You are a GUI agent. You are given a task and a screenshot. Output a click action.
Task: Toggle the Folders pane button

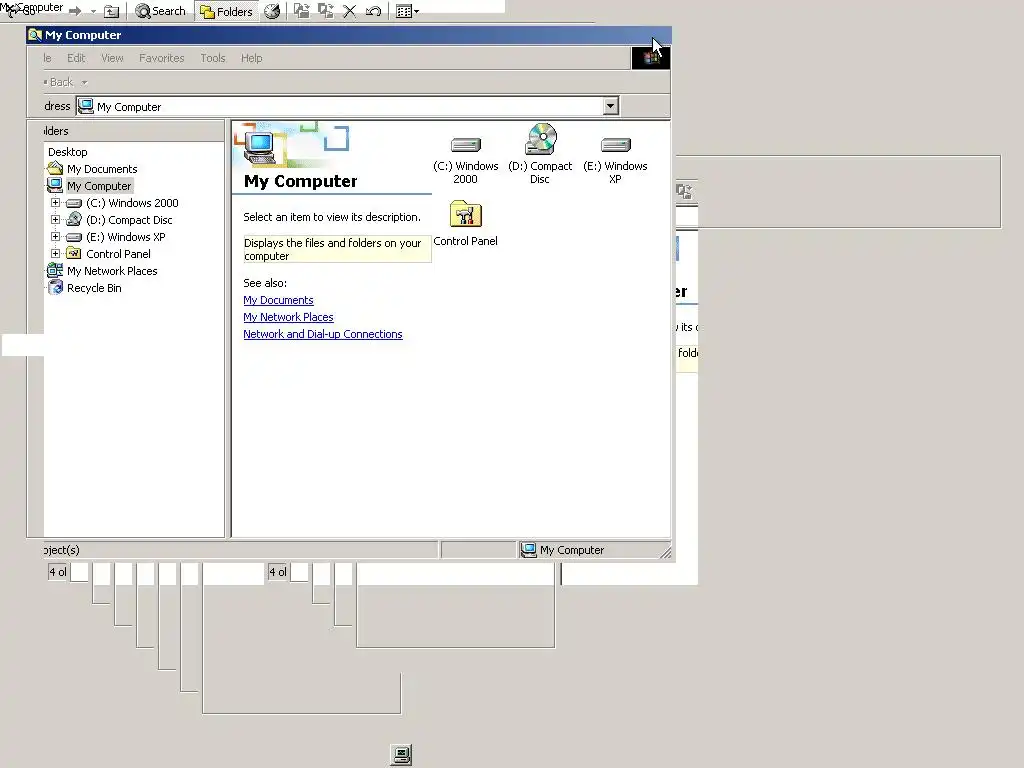pyautogui.click(x=227, y=11)
